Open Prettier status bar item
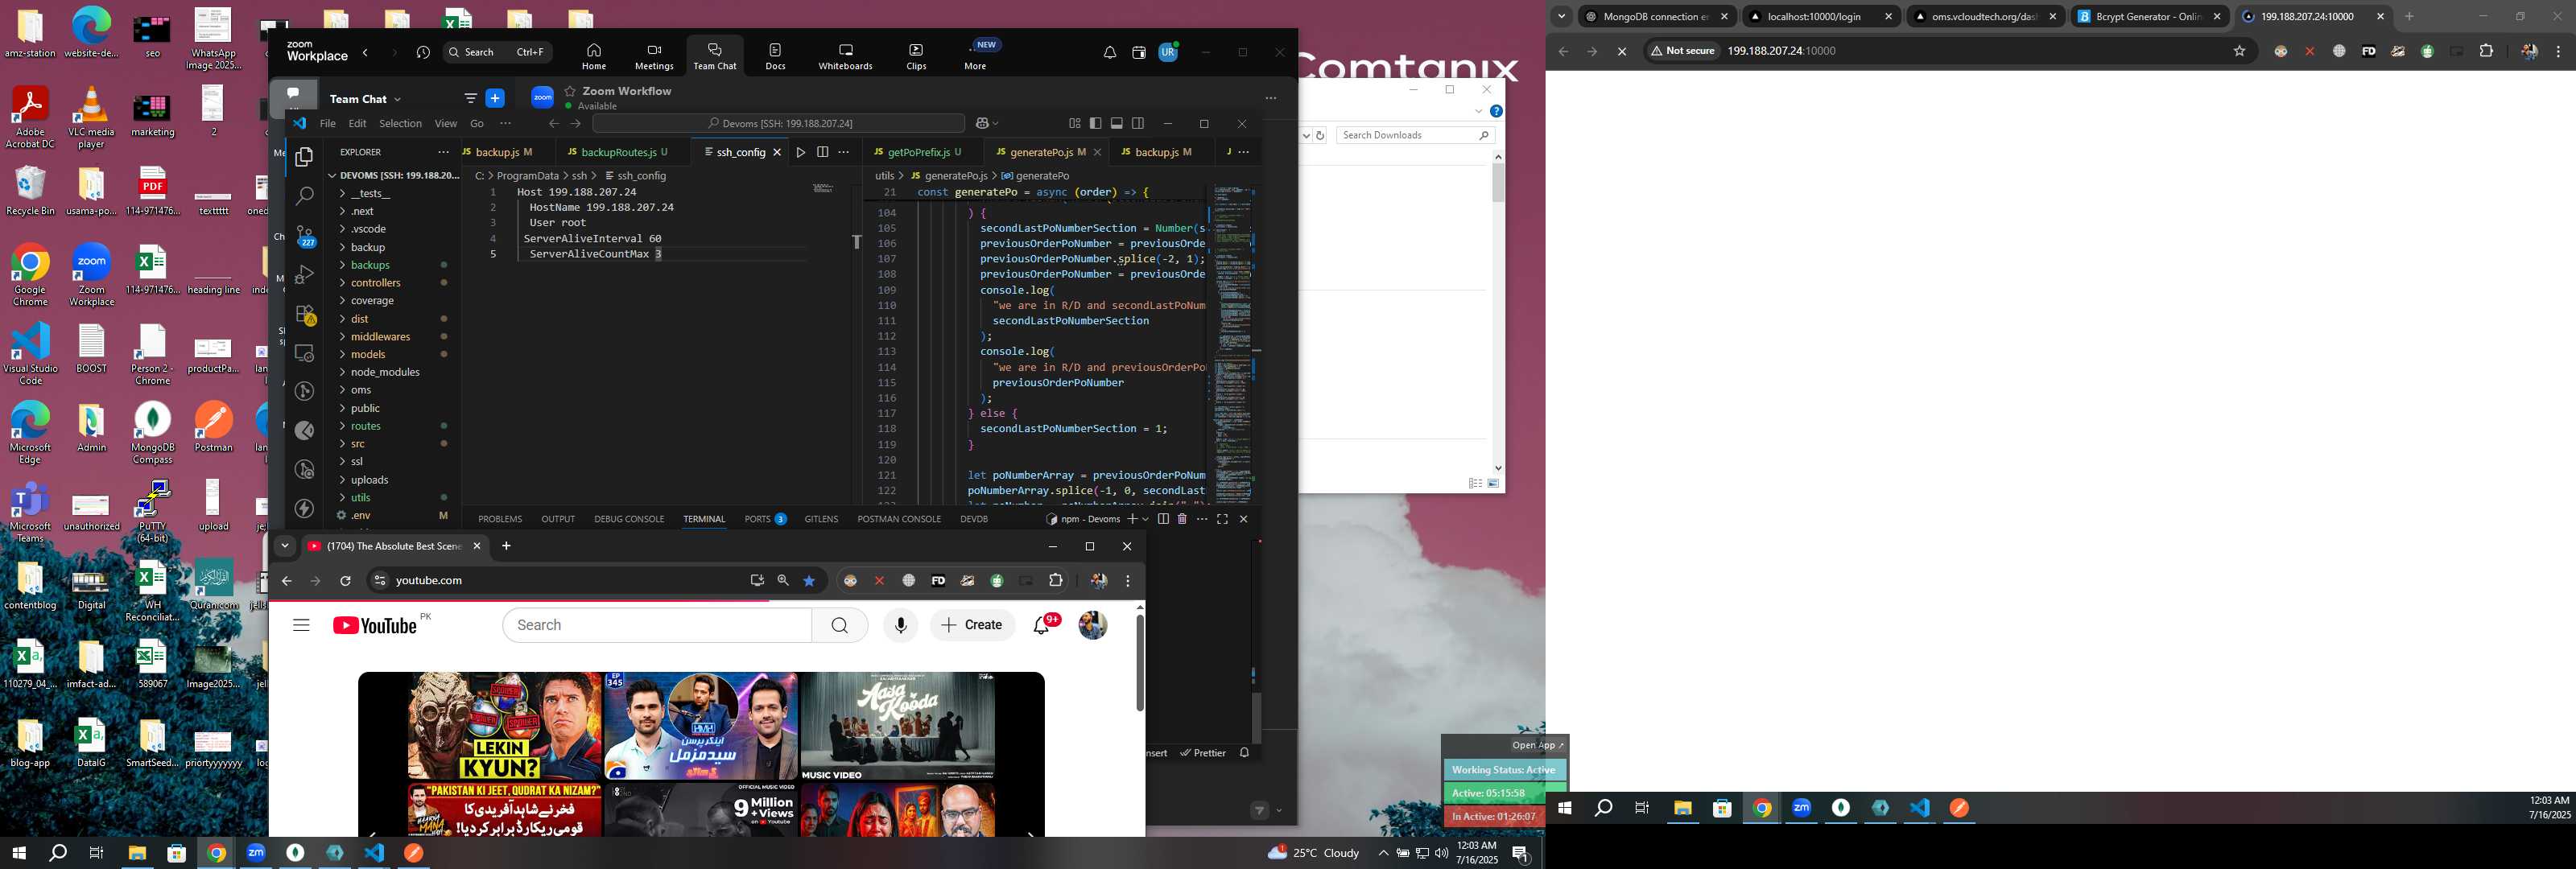 click(1203, 753)
